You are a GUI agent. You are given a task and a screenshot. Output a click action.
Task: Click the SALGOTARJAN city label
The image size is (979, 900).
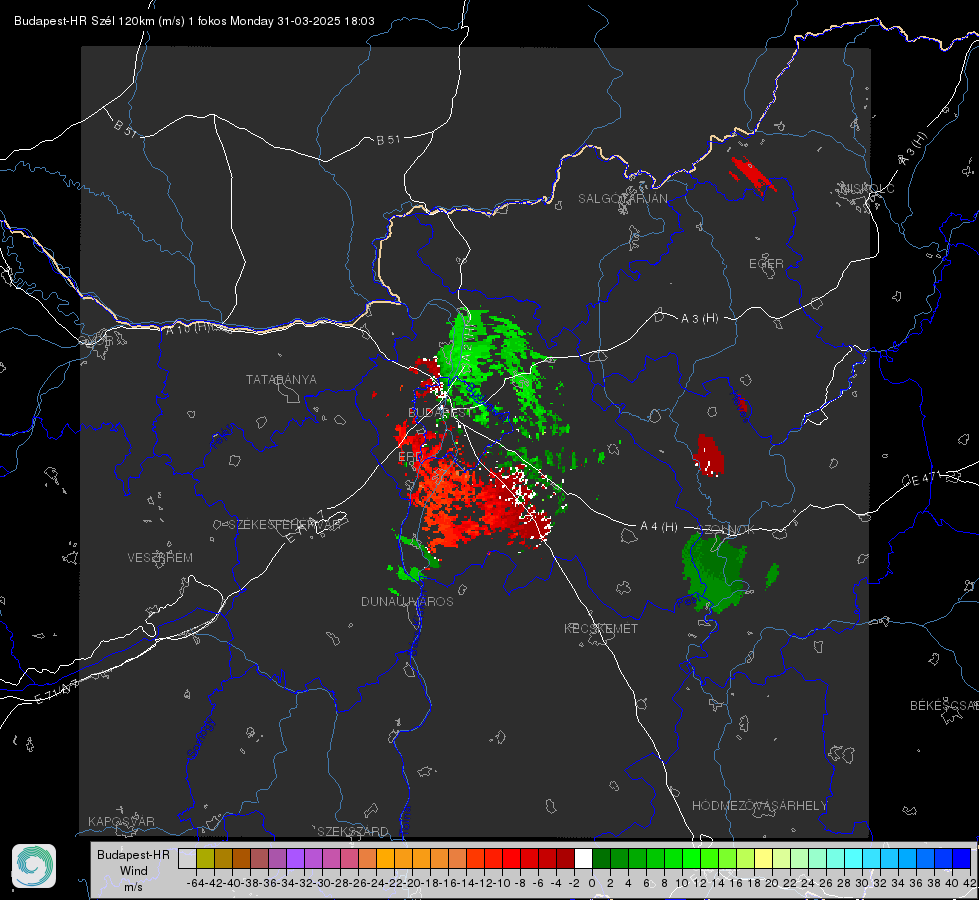pos(622,199)
